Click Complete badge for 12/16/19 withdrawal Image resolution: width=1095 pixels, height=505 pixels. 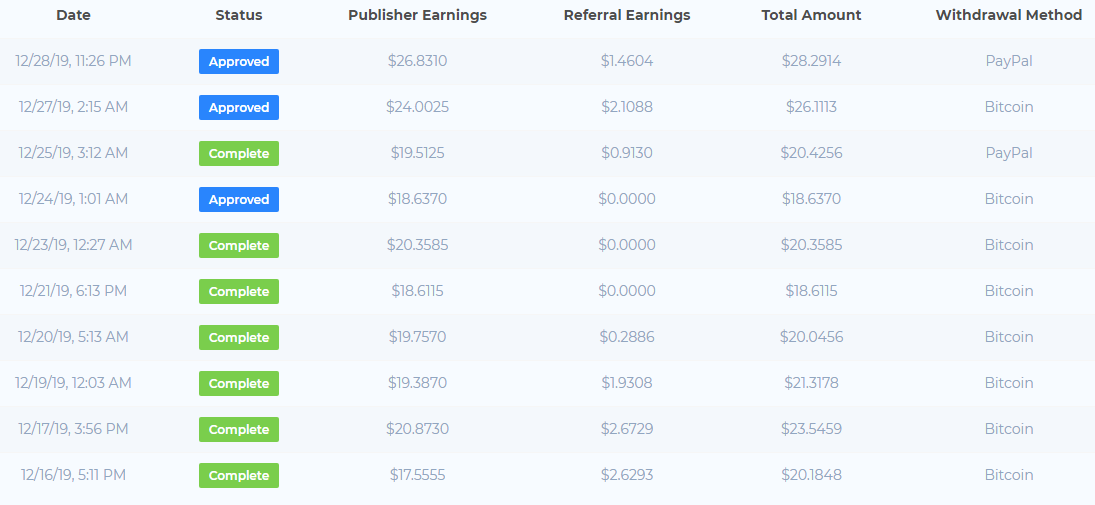[239, 475]
